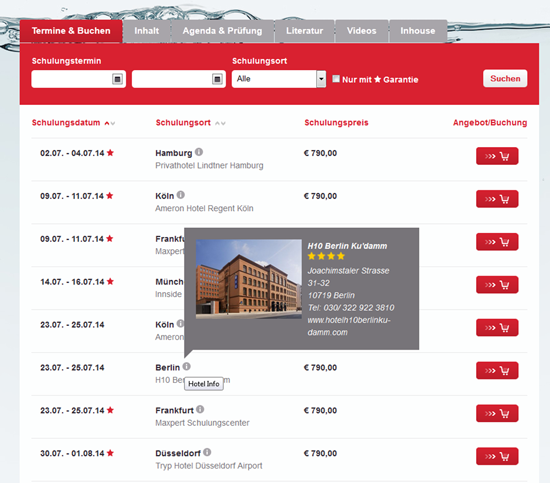
Task: Sort by Schulungsdatum column header
Action: 66,123
